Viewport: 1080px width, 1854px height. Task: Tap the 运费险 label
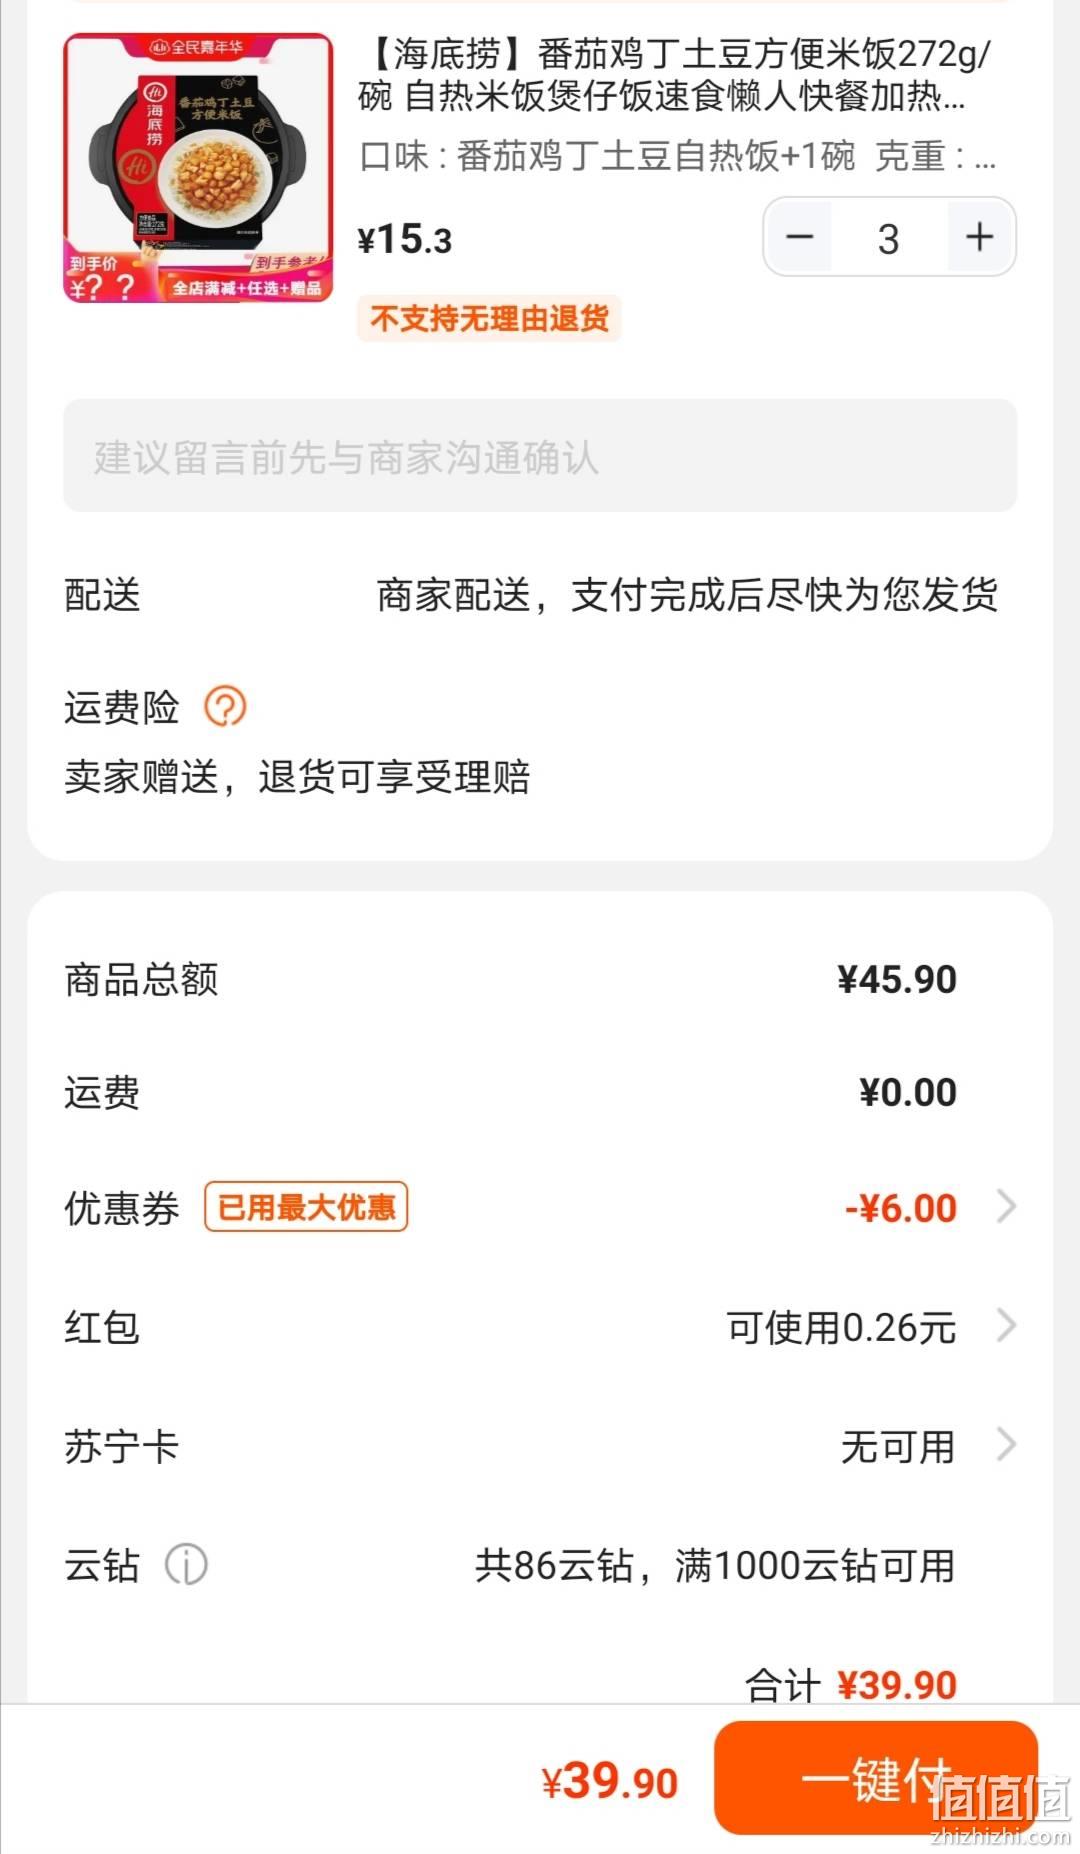(x=121, y=707)
